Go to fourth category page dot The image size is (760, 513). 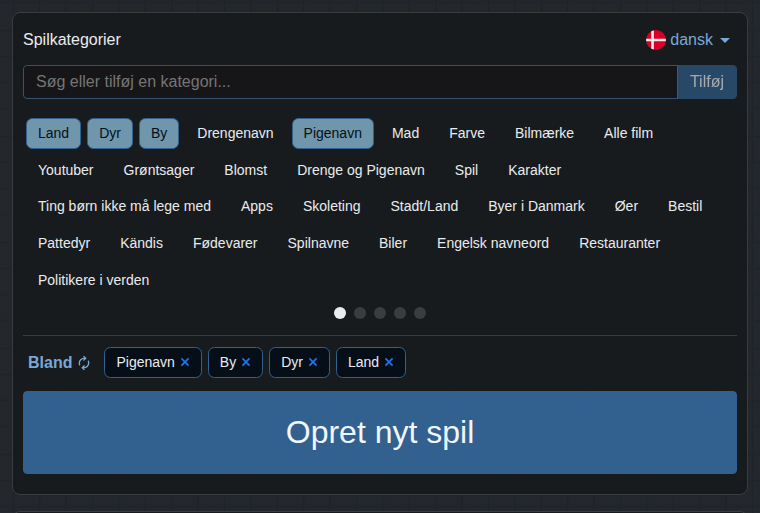click(400, 313)
